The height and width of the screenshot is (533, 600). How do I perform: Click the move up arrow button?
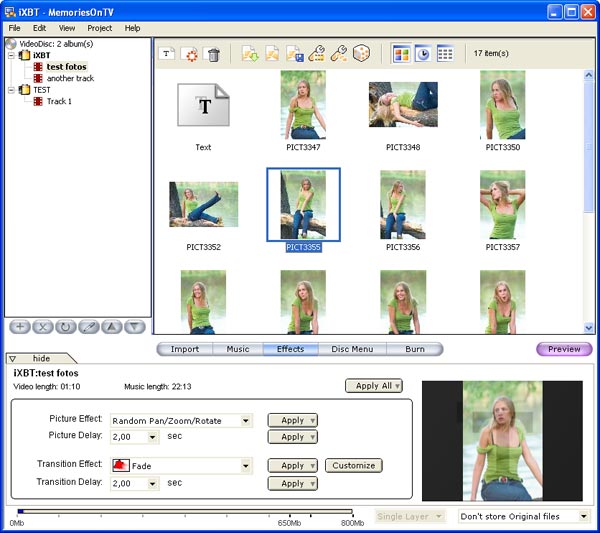111,326
